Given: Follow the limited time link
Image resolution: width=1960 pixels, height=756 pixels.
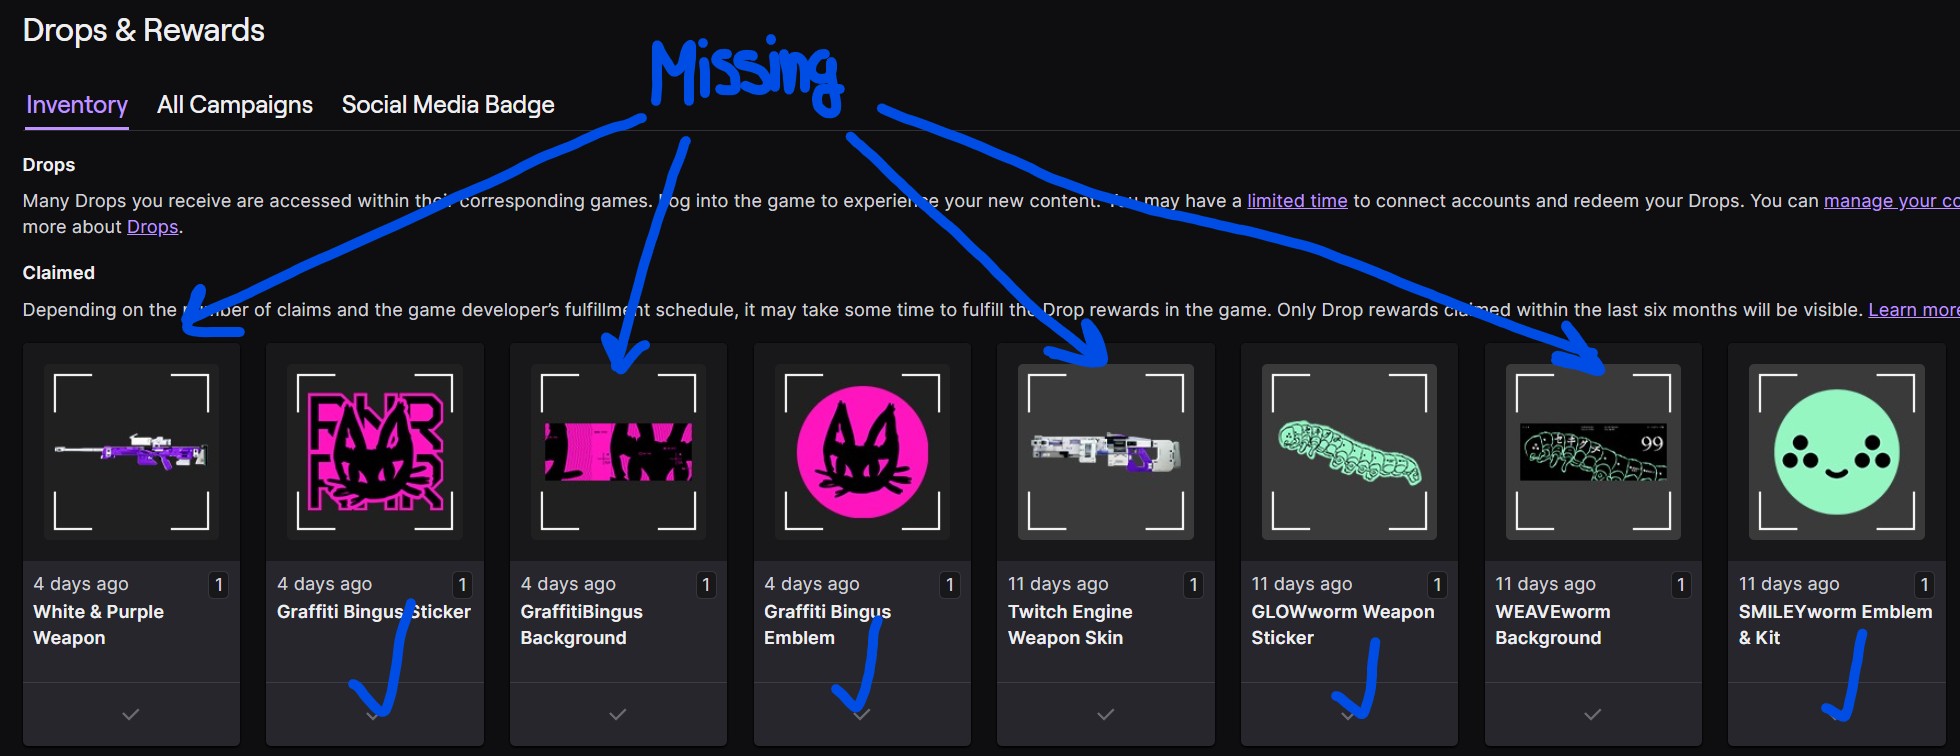Looking at the screenshot, I should (x=1297, y=201).
